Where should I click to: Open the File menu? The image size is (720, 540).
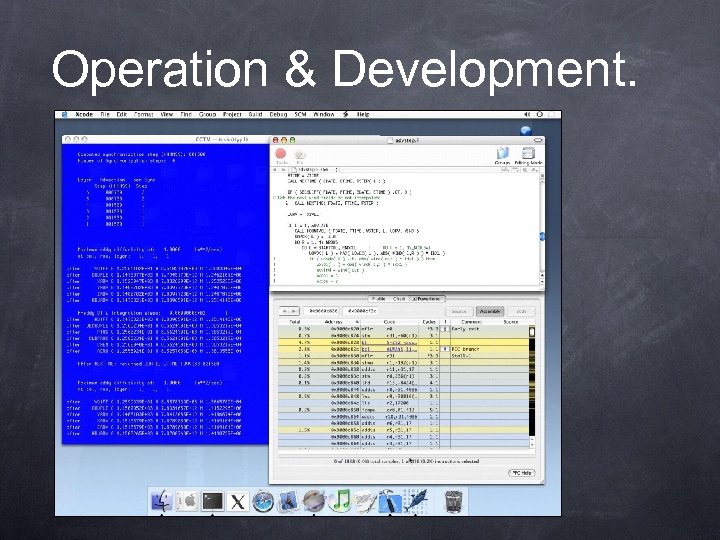(x=105, y=114)
